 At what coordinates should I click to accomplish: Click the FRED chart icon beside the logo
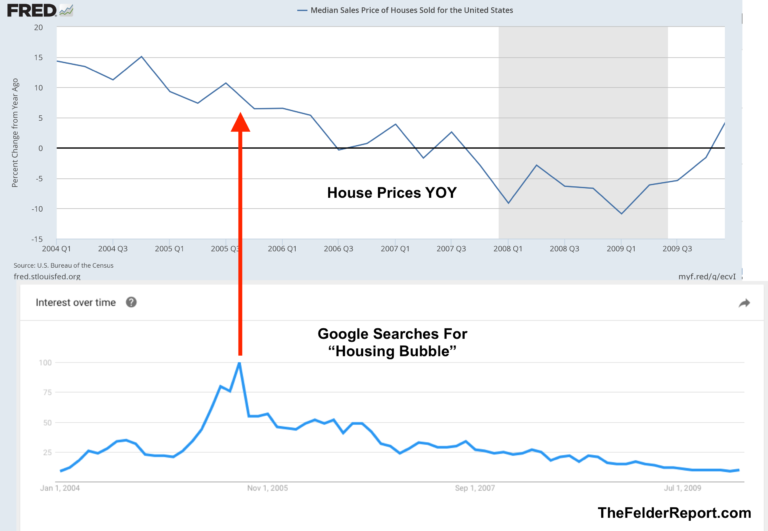point(66,10)
